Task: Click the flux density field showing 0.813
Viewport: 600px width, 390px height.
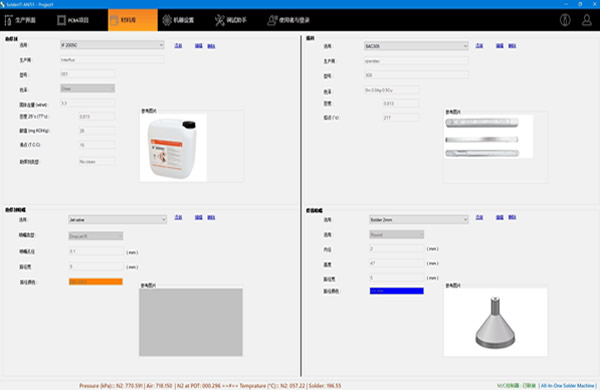Action: (x=97, y=116)
